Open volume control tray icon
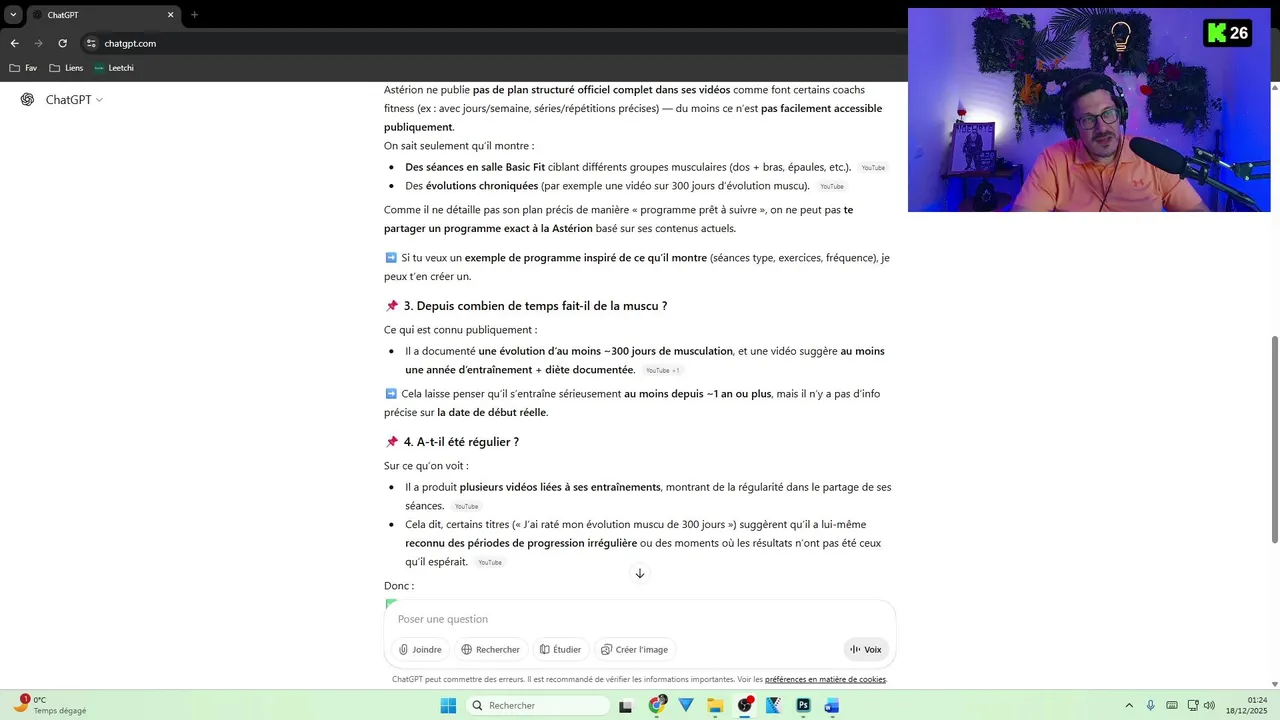The height and width of the screenshot is (720, 1280). pos(1210,705)
